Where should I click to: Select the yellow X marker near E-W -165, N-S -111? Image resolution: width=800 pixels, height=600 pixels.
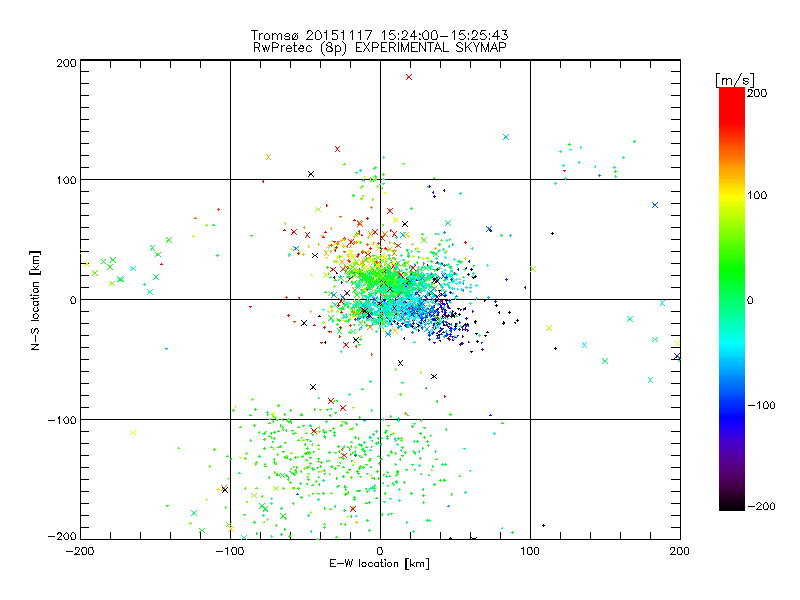pyautogui.click(x=133, y=433)
